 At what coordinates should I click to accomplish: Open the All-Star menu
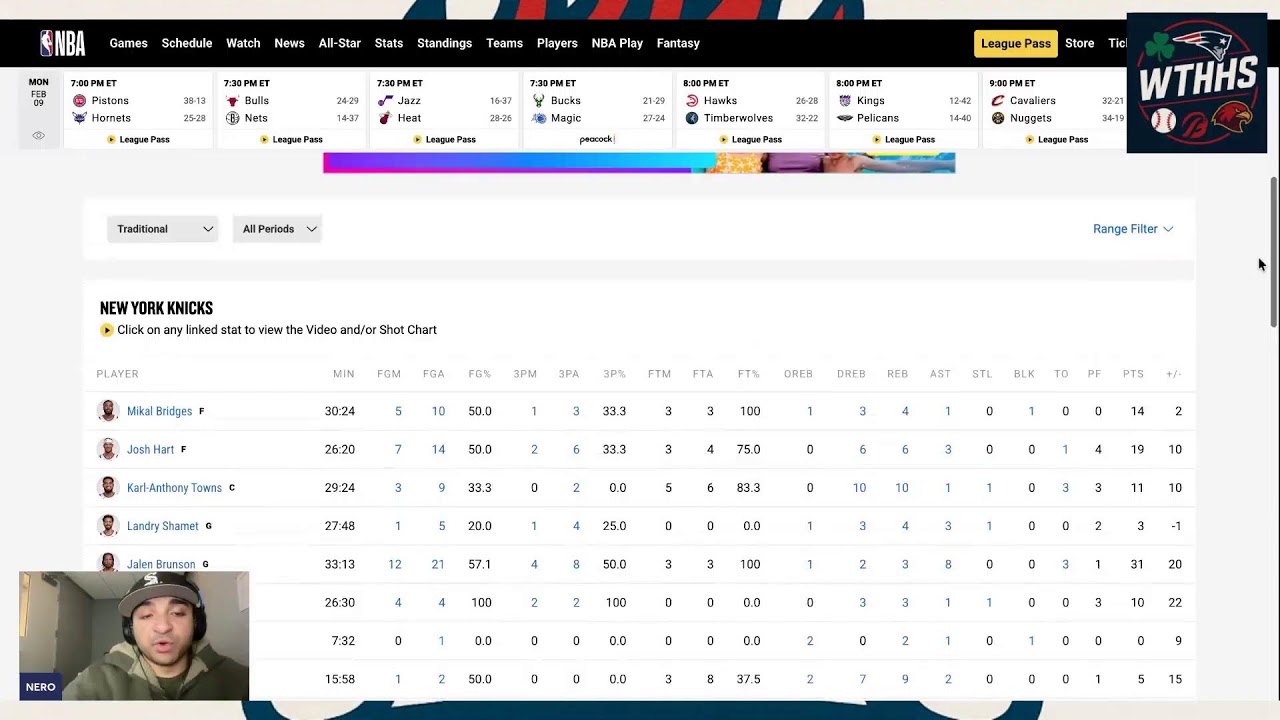click(x=340, y=43)
